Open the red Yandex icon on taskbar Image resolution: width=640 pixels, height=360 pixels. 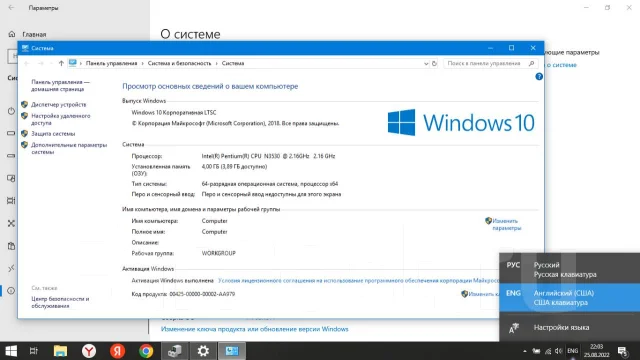[x=118, y=351]
